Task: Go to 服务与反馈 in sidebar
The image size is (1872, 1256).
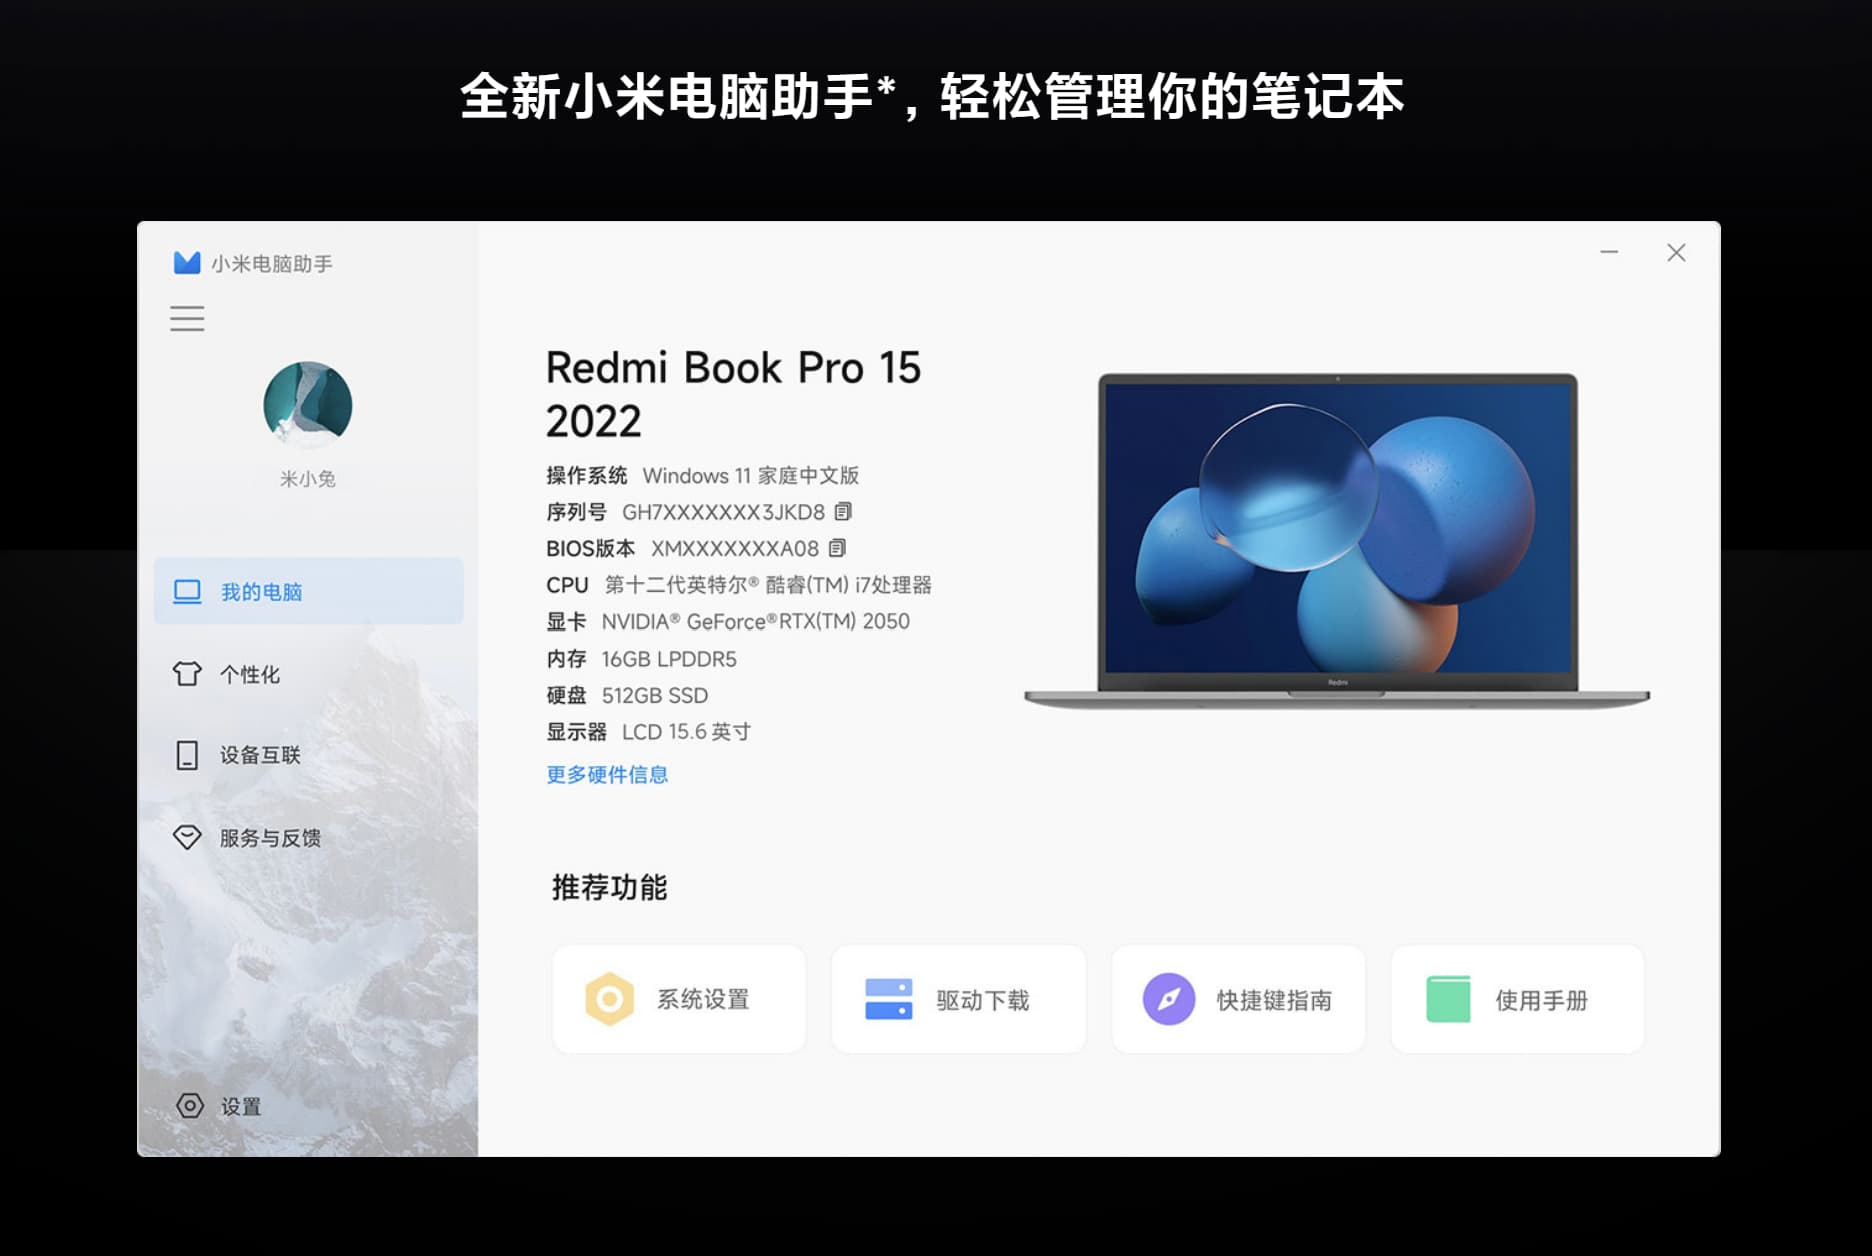Action: [x=308, y=838]
